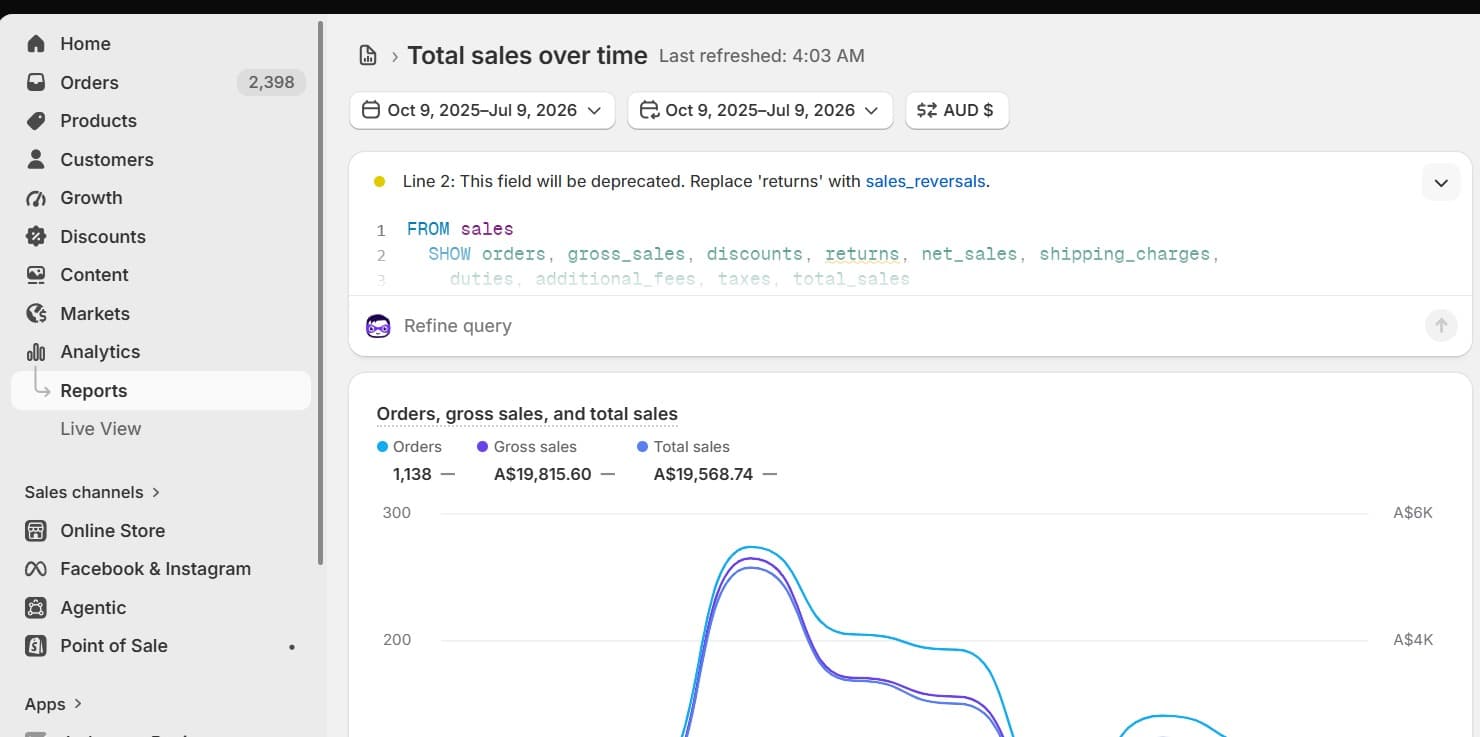Open Online Store using the storefront icon

point(36,531)
